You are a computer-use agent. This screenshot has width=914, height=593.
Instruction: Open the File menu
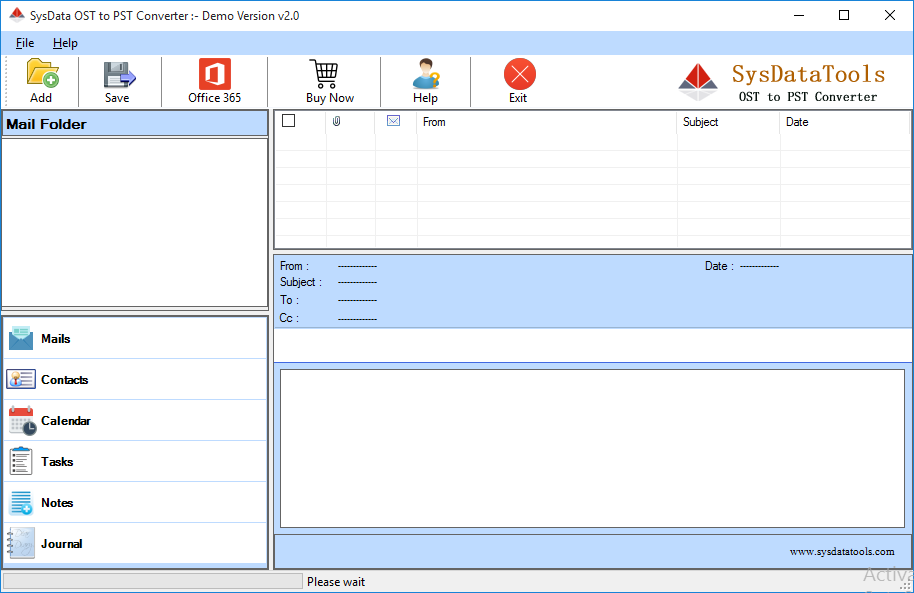(24, 43)
